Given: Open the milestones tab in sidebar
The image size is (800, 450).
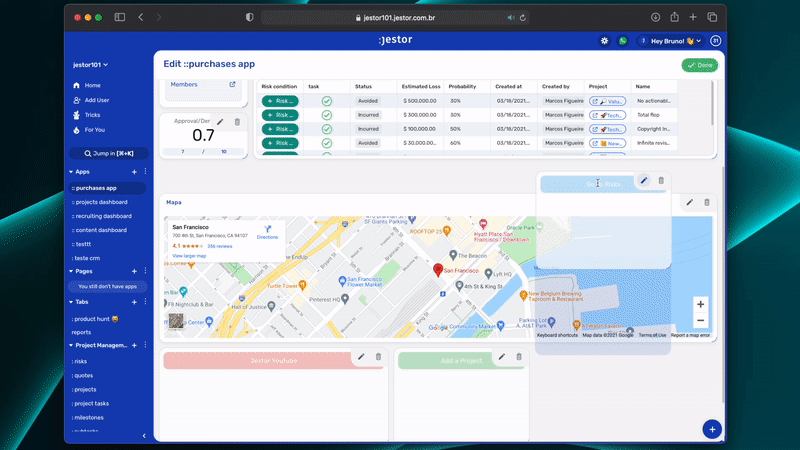Looking at the screenshot, I should [88, 417].
